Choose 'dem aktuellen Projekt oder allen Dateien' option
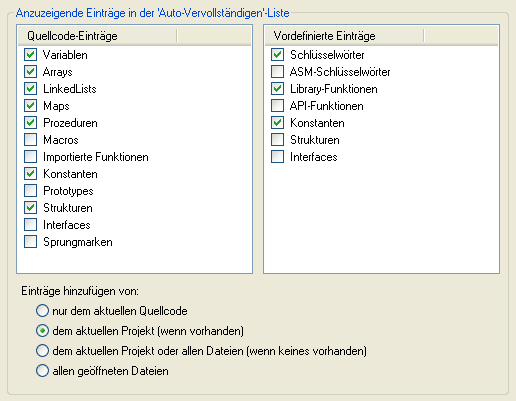Image resolution: width=516 pixels, height=401 pixels. [x=42, y=351]
